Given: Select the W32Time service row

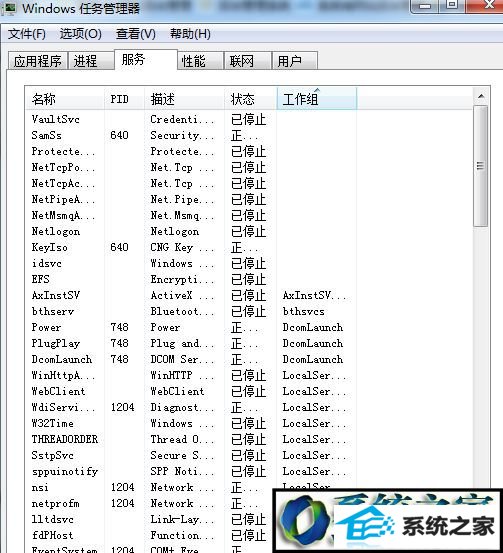Looking at the screenshot, I should (249, 424).
